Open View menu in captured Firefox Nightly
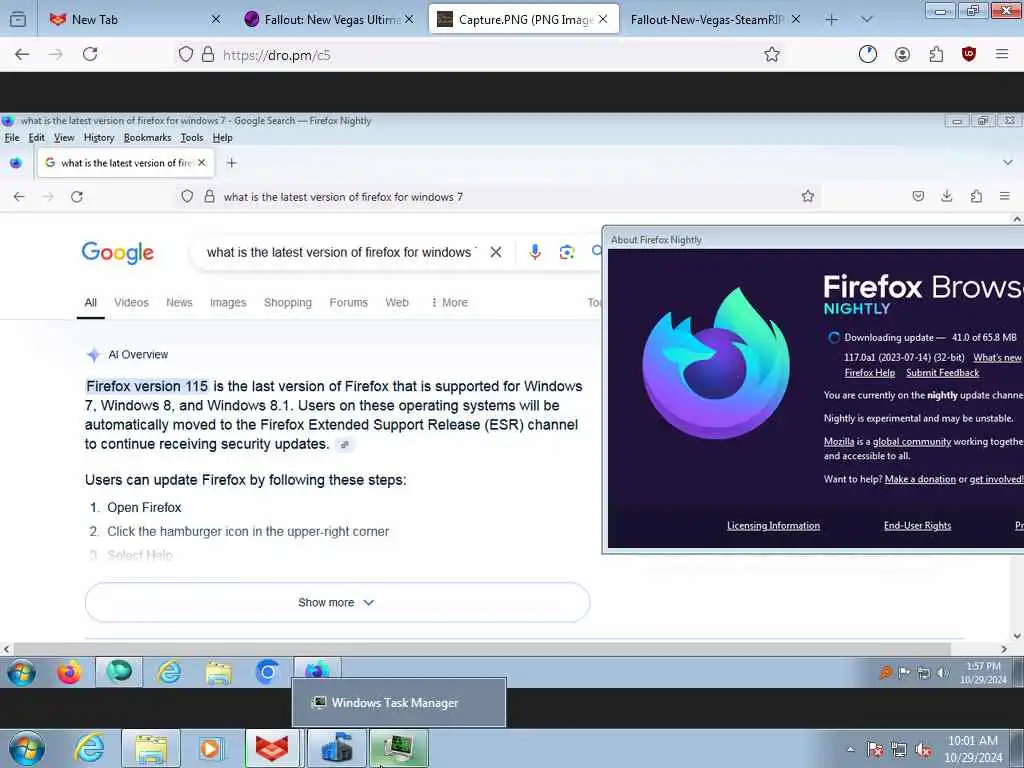Viewport: 1024px width, 768px height. (x=64, y=138)
